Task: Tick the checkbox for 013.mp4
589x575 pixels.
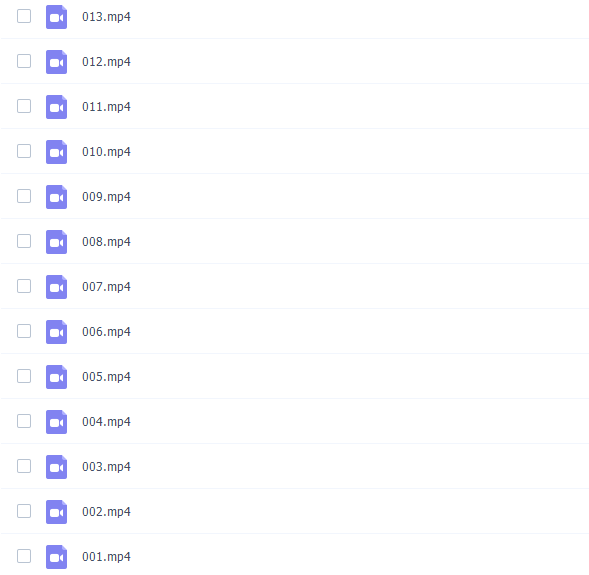Action: (24, 16)
